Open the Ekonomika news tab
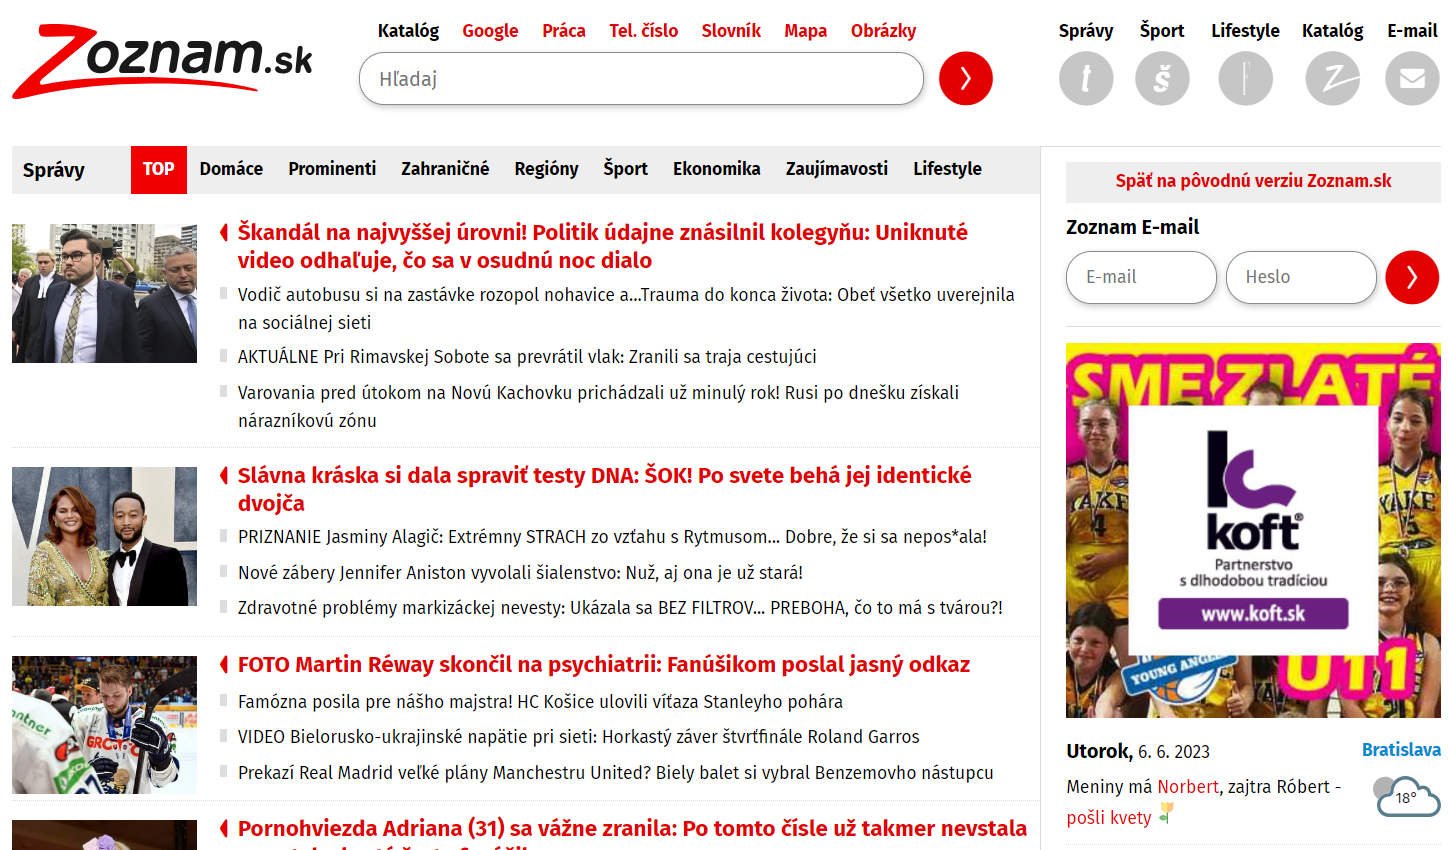 click(x=716, y=169)
